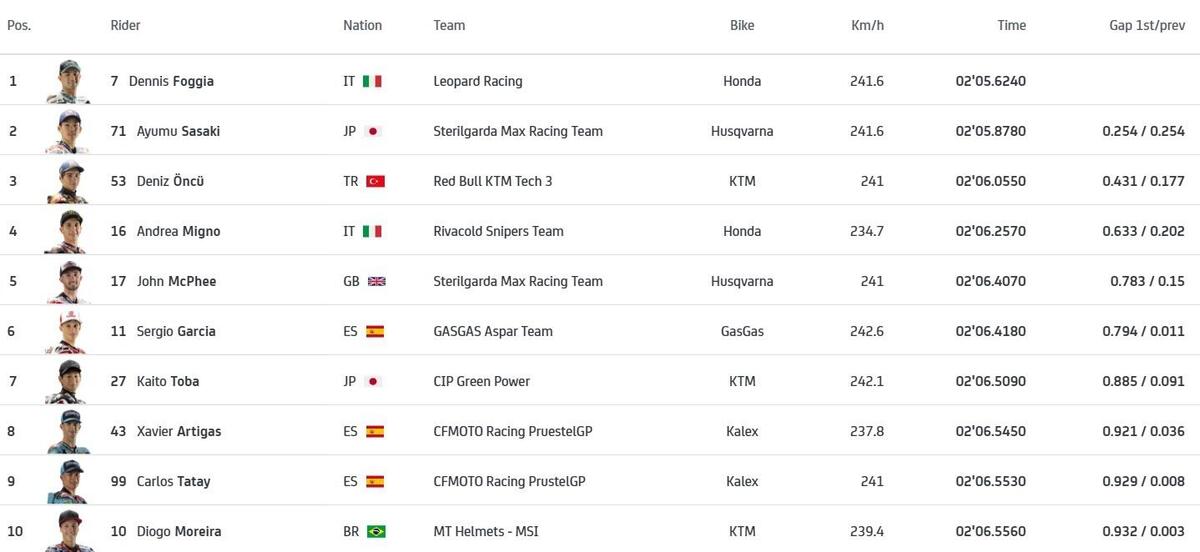Click the Spanish flag beside Sergio Garcia

(x=375, y=331)
